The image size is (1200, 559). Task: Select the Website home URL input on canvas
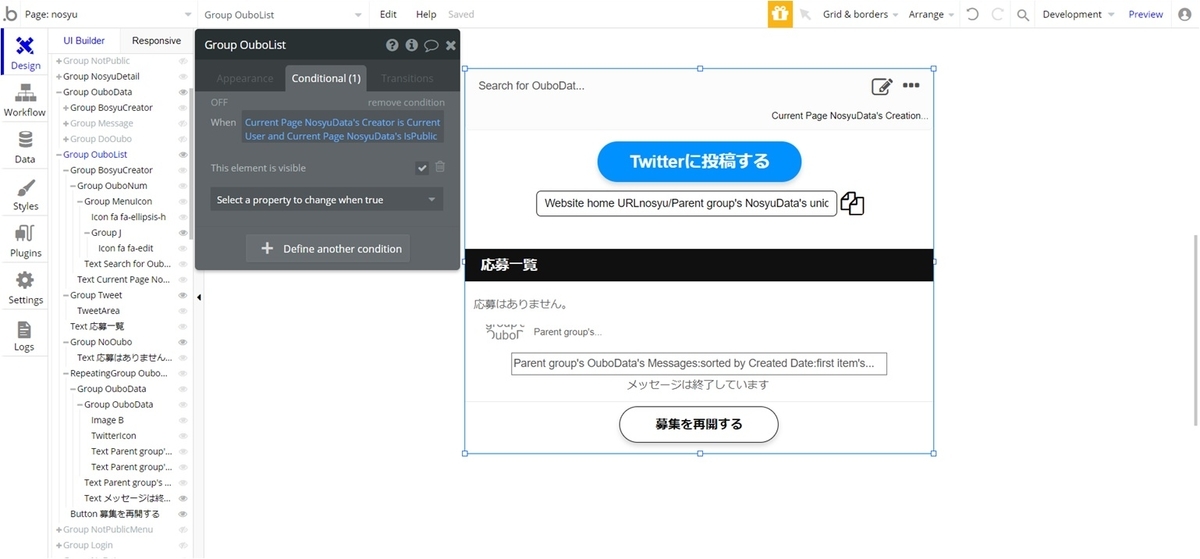coord(685,204)
